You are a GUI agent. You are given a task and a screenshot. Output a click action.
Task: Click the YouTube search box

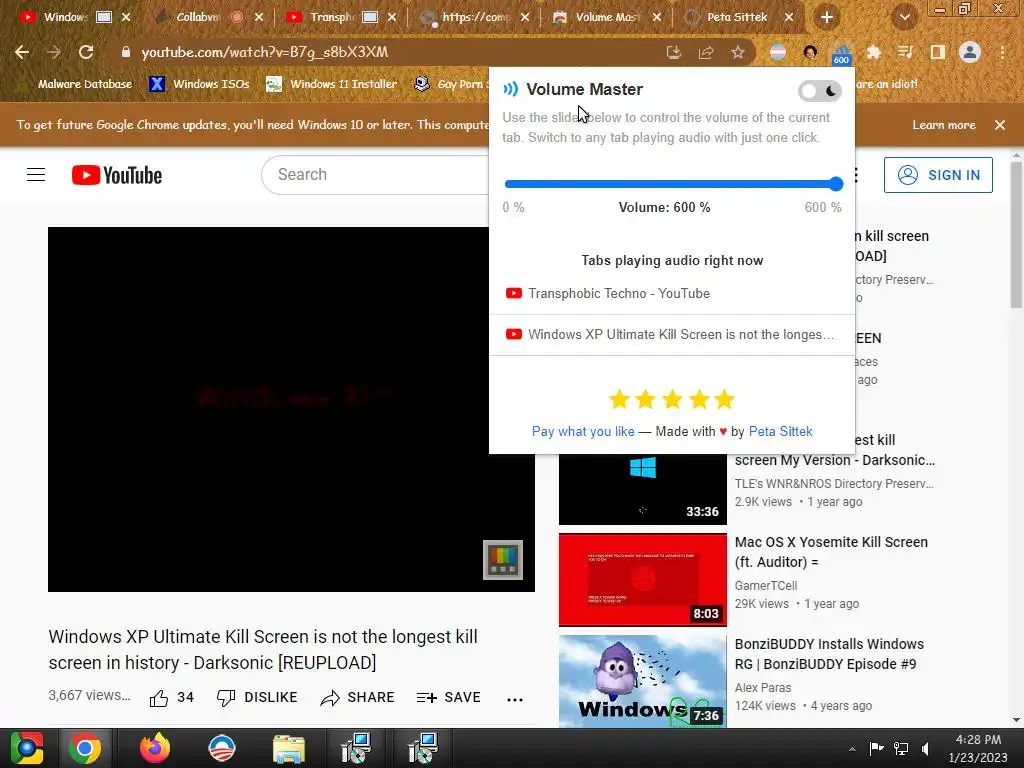pyautogui.click(x=376, y=175)
